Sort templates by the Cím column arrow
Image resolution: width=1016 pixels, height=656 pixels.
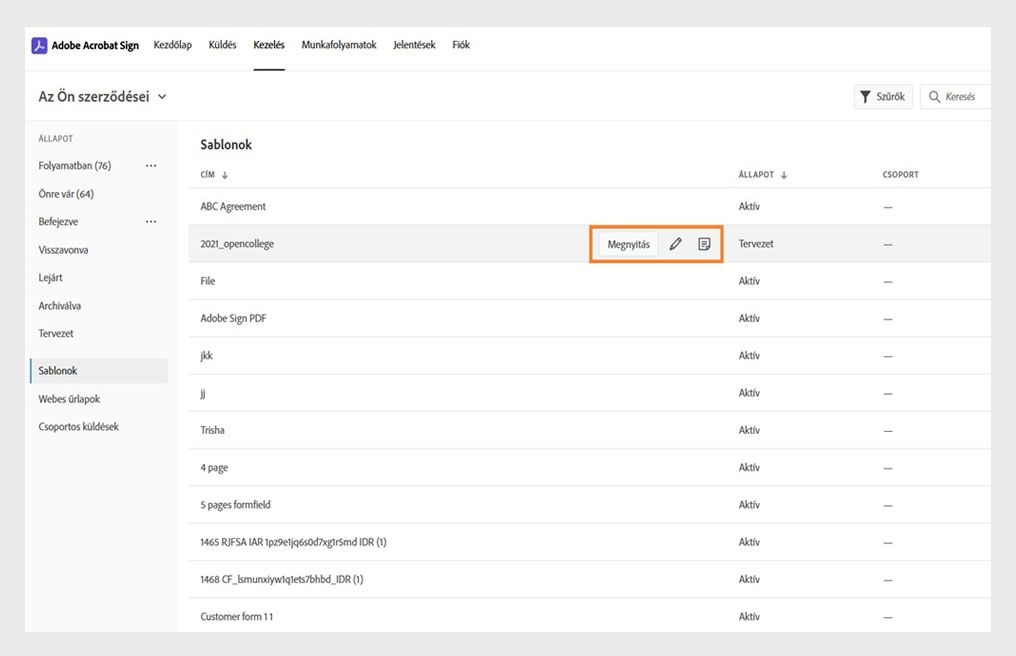(225, 175)
